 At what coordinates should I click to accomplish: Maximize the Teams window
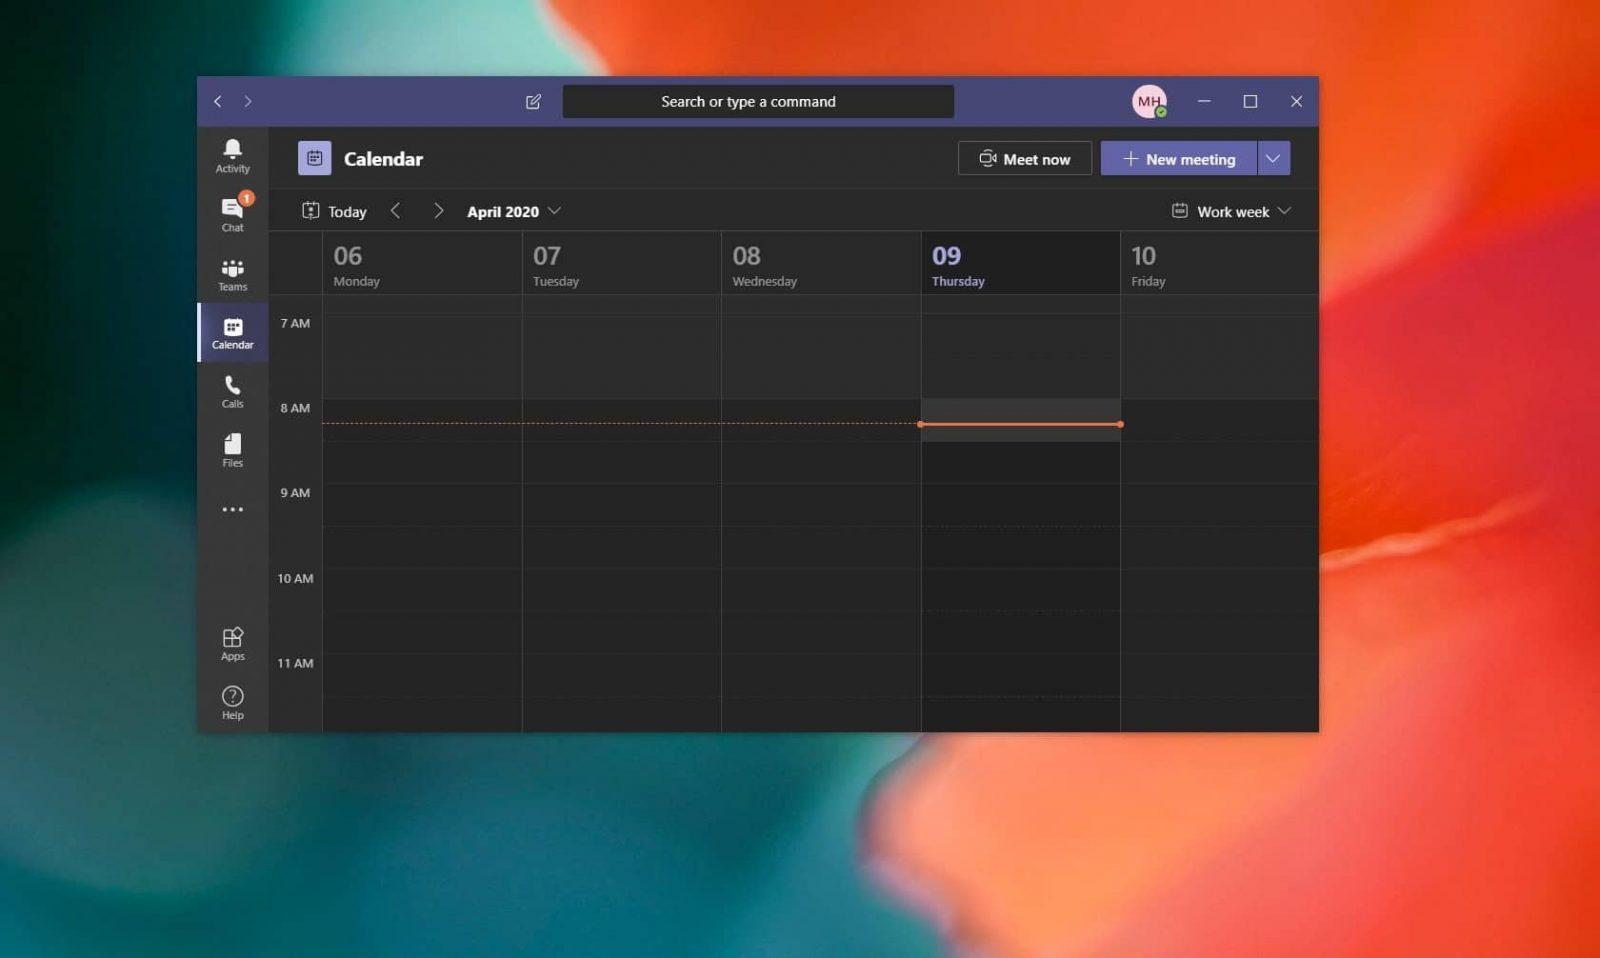click(x=1250, y=101)
